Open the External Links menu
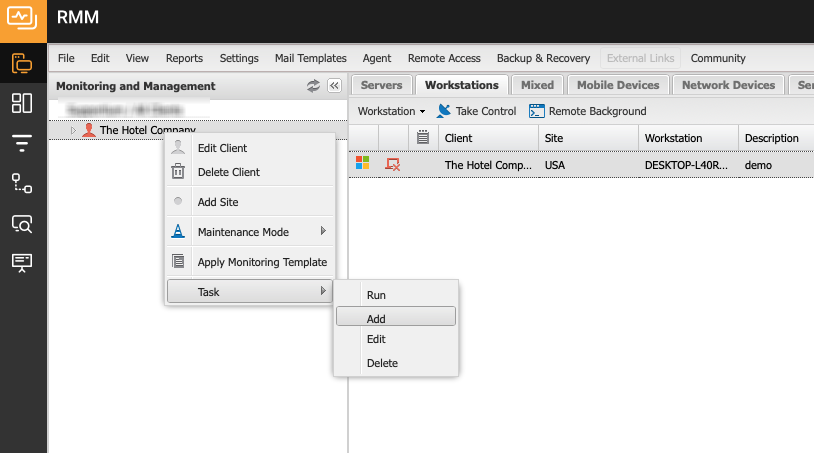The height and width of the screenshot is (453, 814). click(640, 58)
